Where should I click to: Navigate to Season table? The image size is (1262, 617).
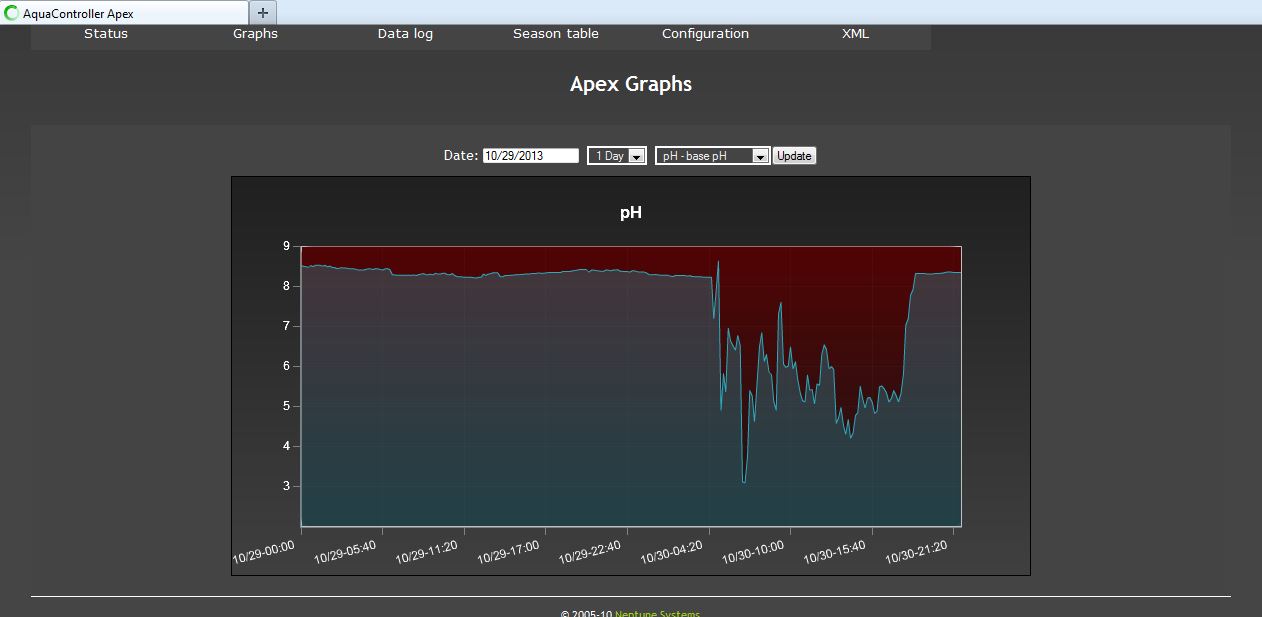pos(556,34)
